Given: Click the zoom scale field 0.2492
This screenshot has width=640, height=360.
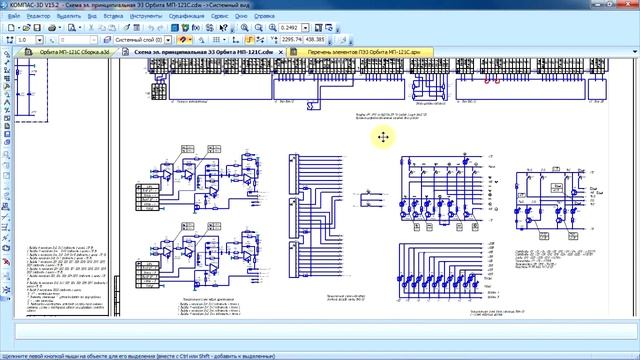Looking at the screenshot, I should [x=290, y=28].
